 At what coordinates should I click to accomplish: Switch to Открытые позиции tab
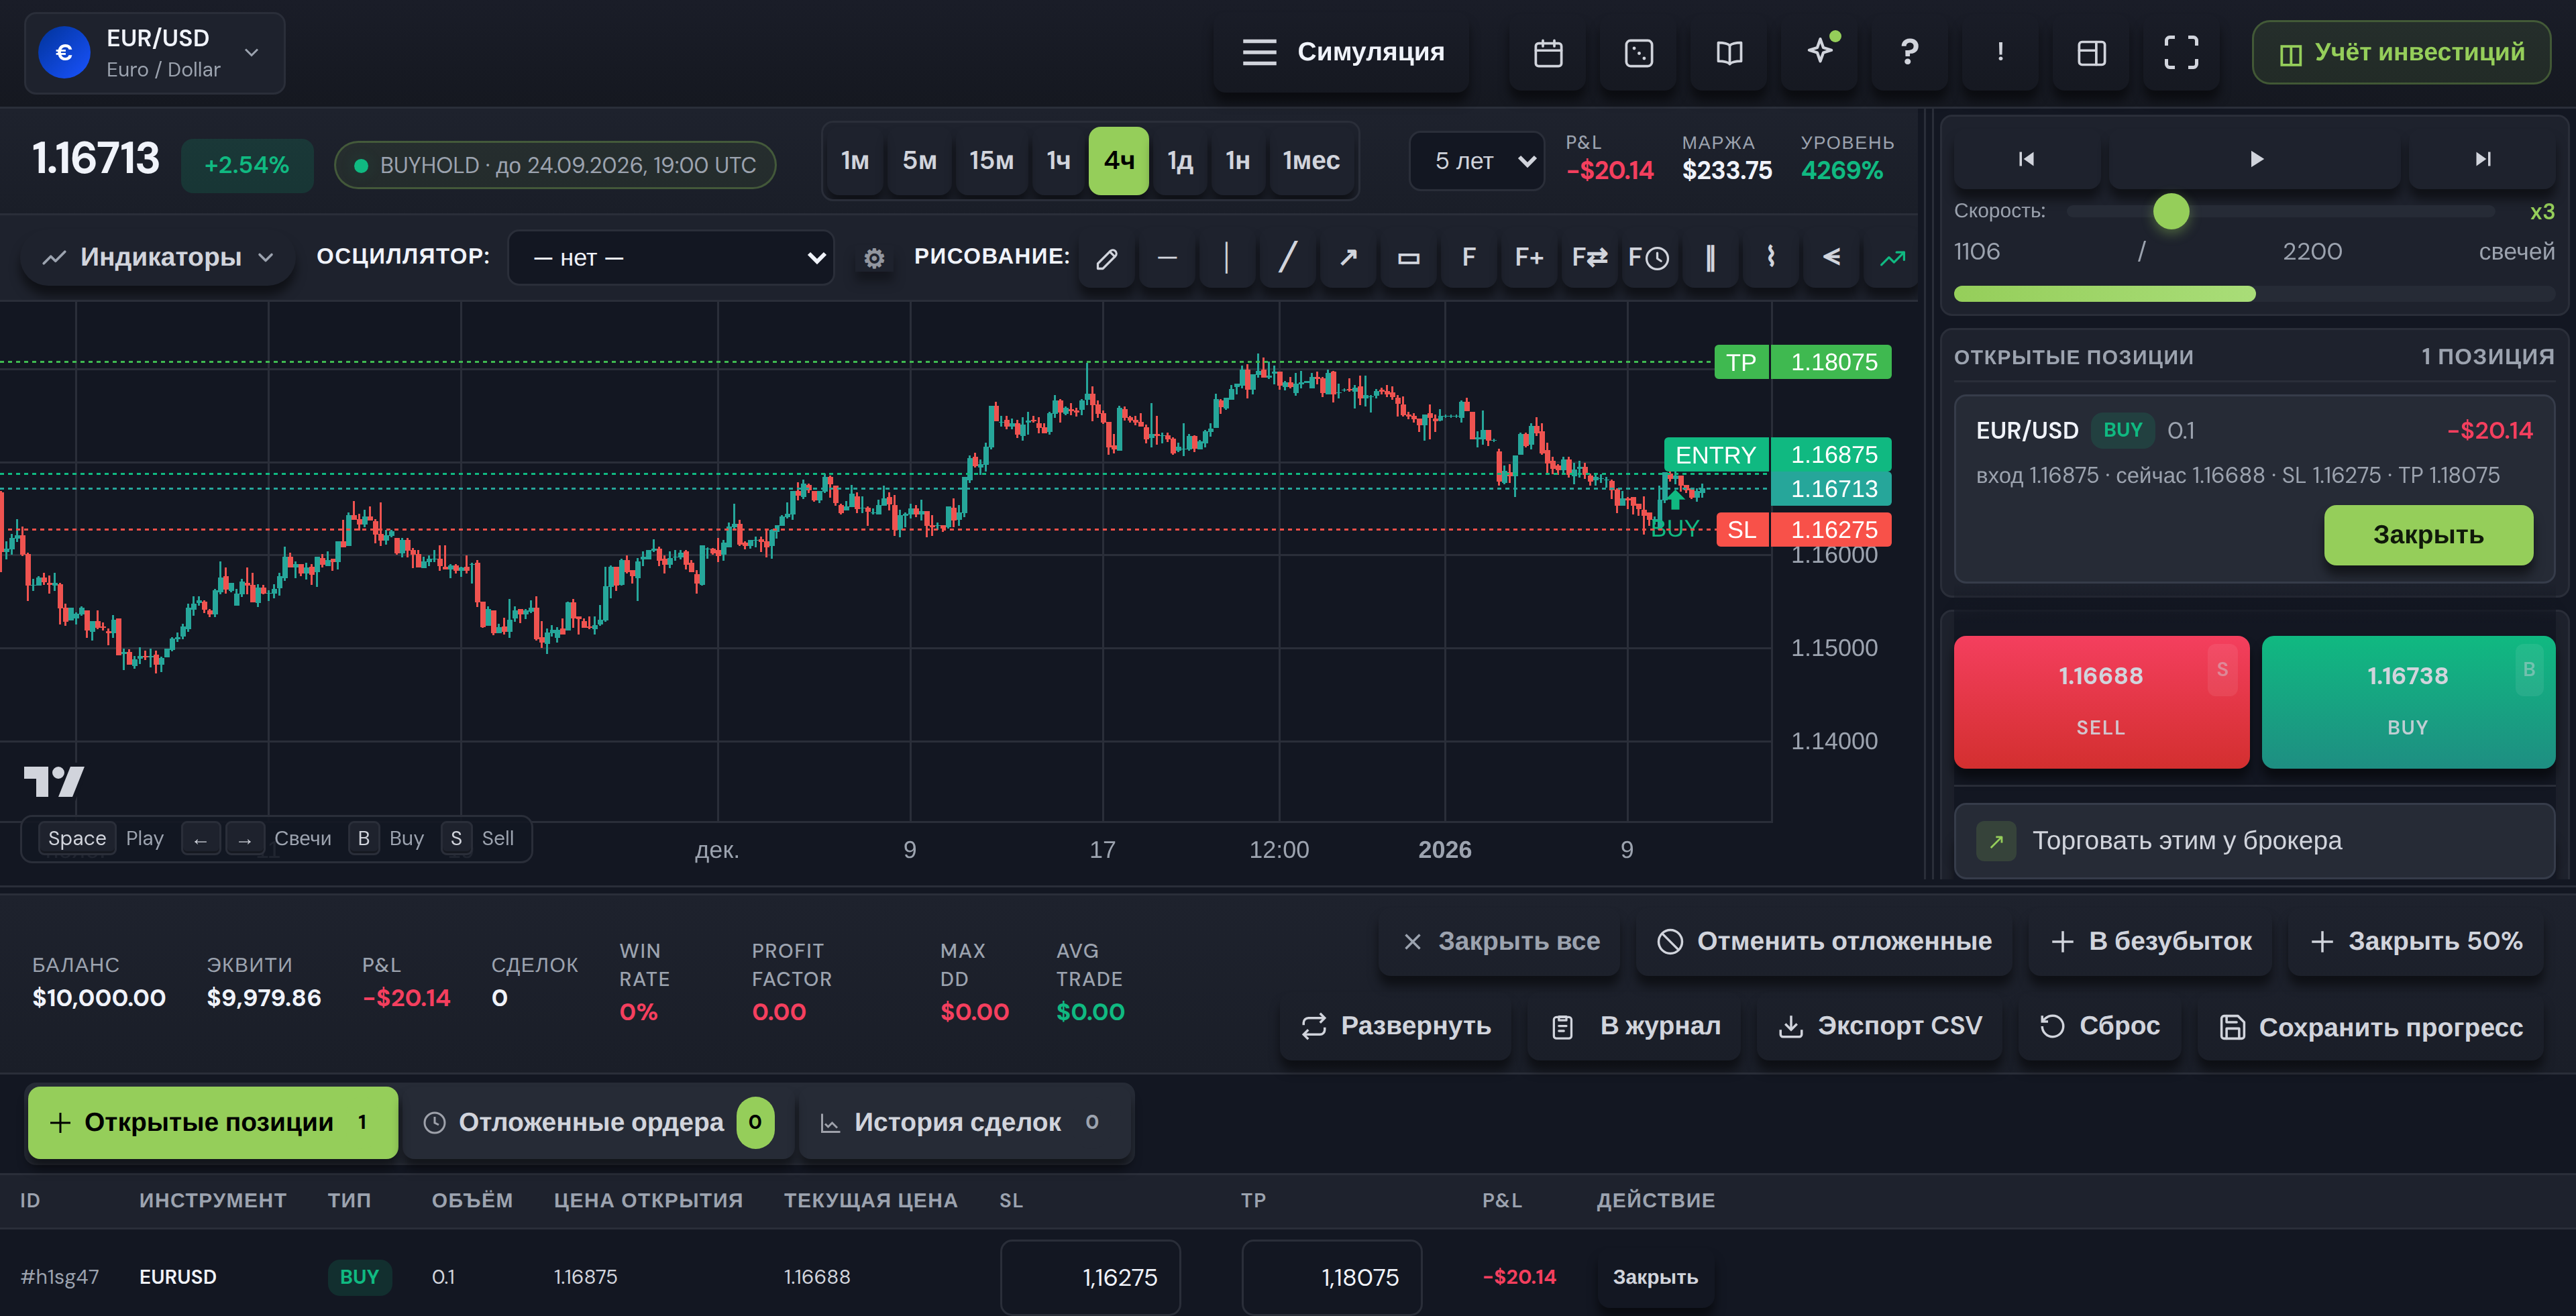pos(213,1122)
